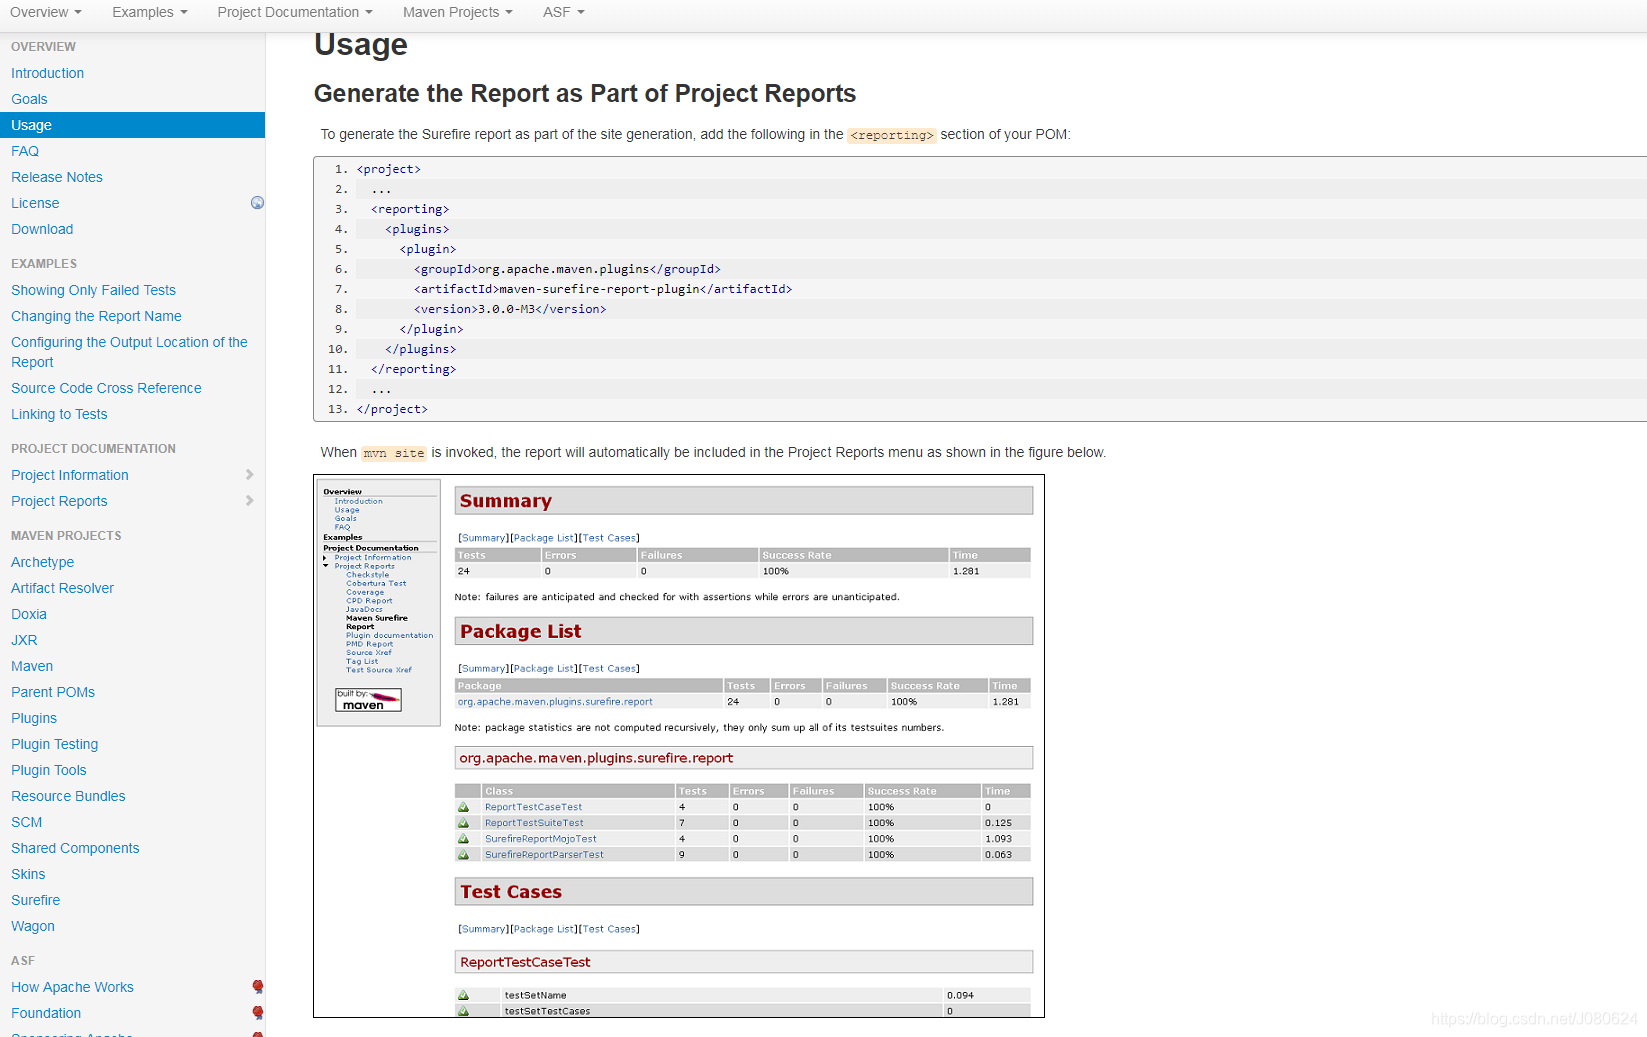Viewport: 1647px width, 1037px height.
Task: Click the reporting inline code tag
Action: (x=892, y=135)
